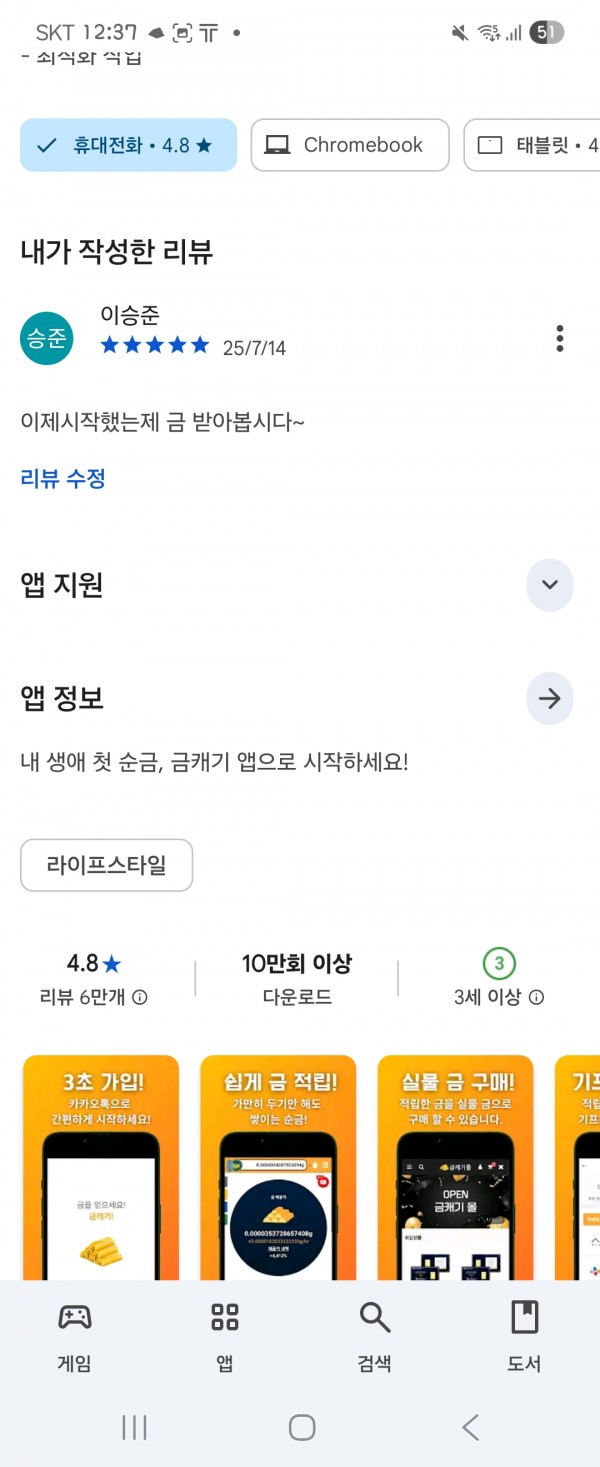600x1467 pixels.
Task: Tap the 앱 정보 arrow icon
Action: [549, 699]
